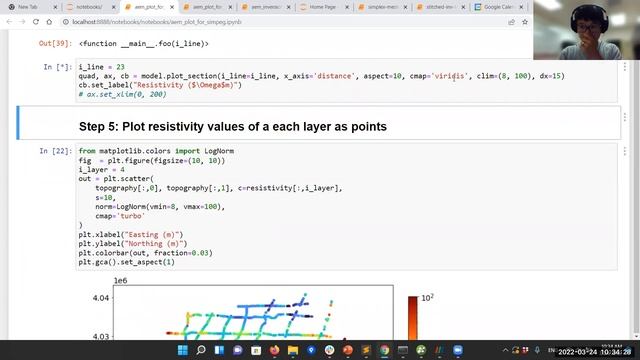640x360 pixels.
Task: Open the blue map pin taskbar app
Action: pyautogui.click(x=311, y=350)
